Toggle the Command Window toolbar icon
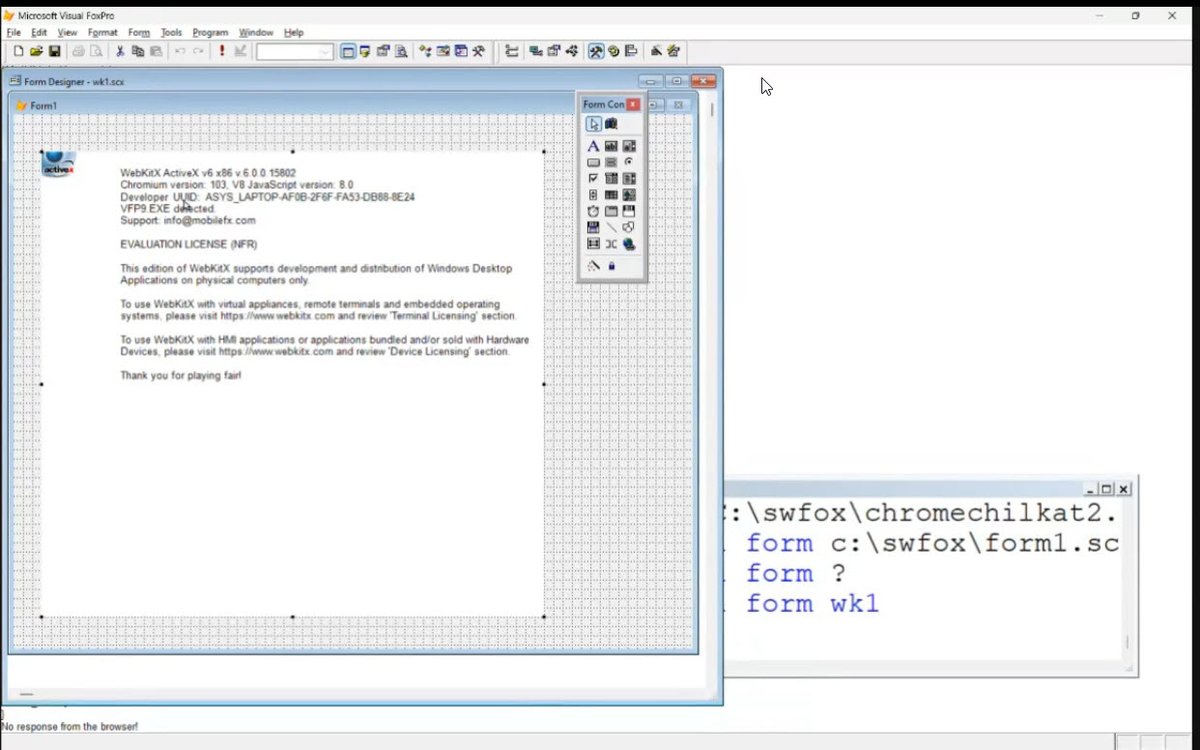1200x750 pixels. pyautogui.click(x=348, y=51)
